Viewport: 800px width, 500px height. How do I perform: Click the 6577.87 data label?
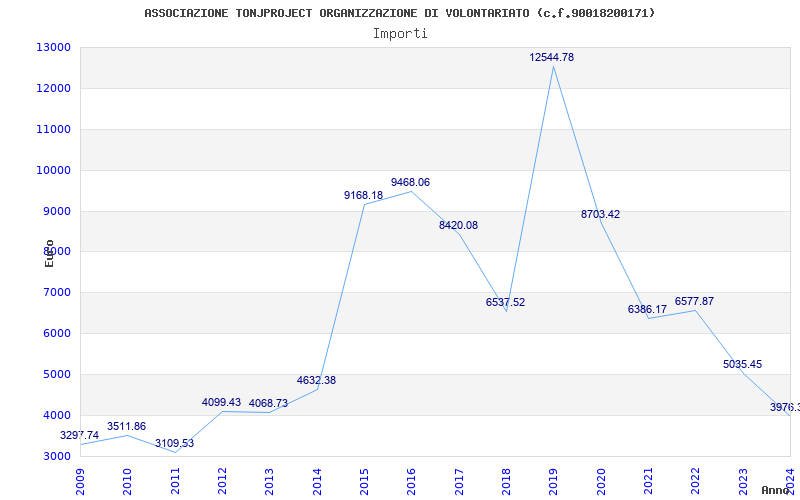click(694, 301)
